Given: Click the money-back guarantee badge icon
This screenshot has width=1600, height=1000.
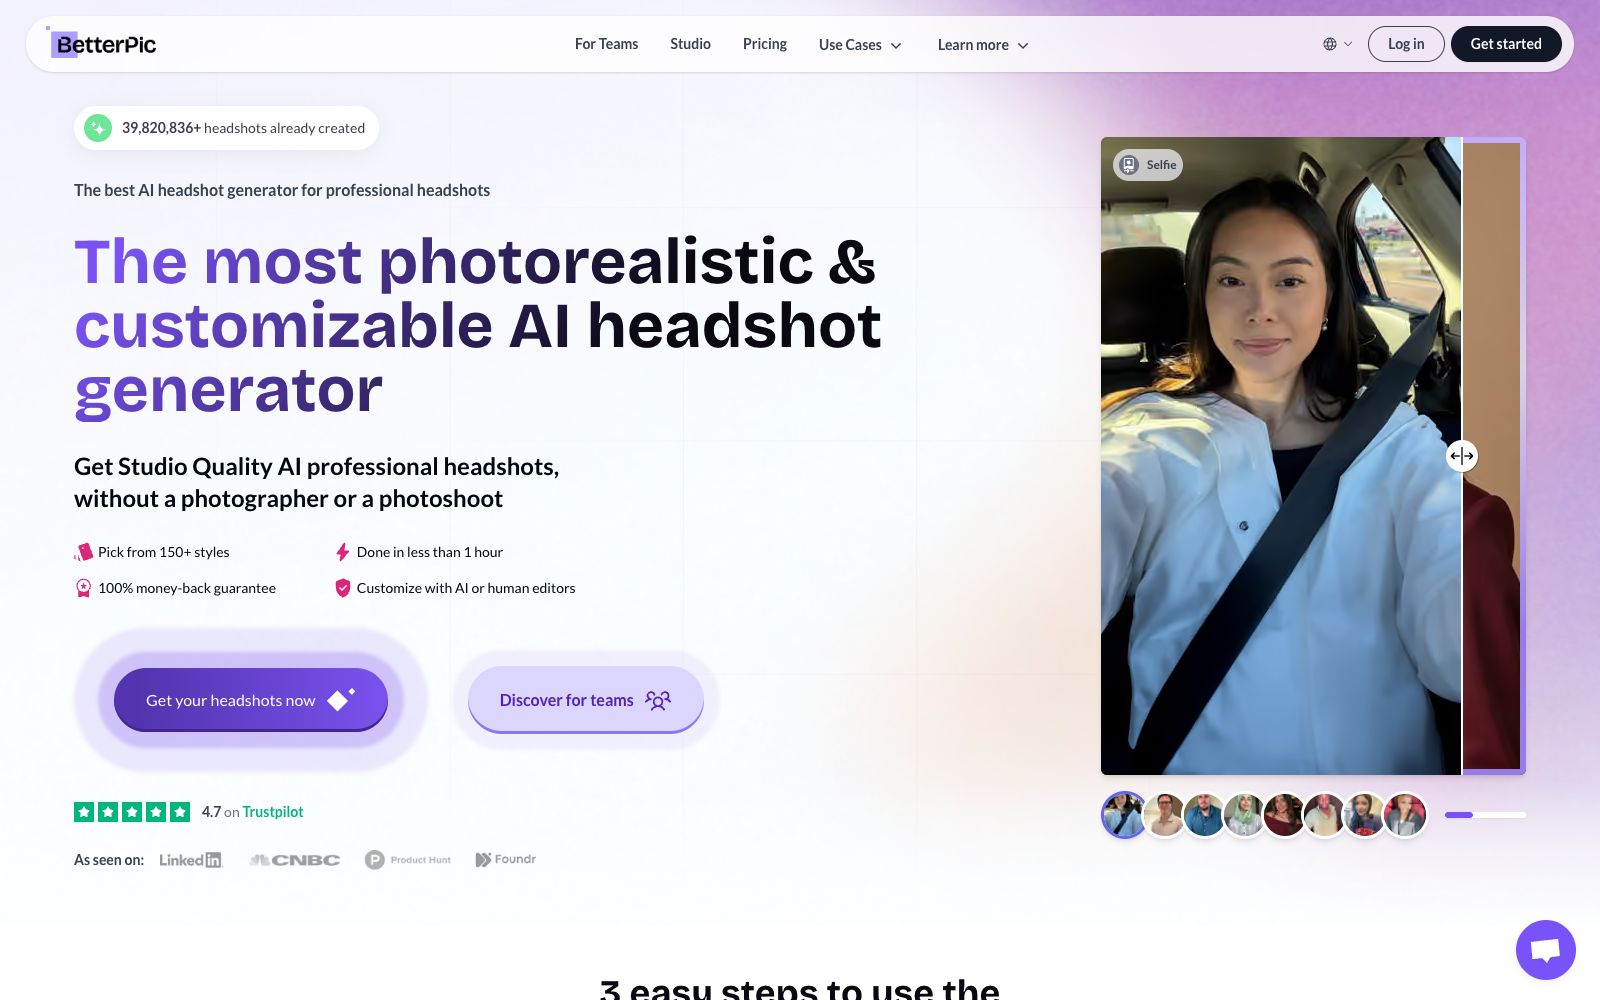Looking at the screenshot, I should (84, 588).
